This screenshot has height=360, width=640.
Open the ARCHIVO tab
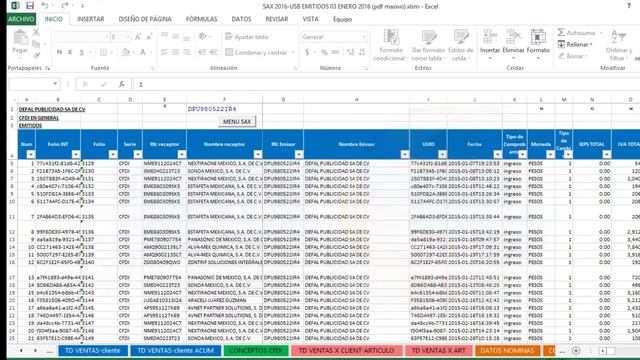(21, 19)
